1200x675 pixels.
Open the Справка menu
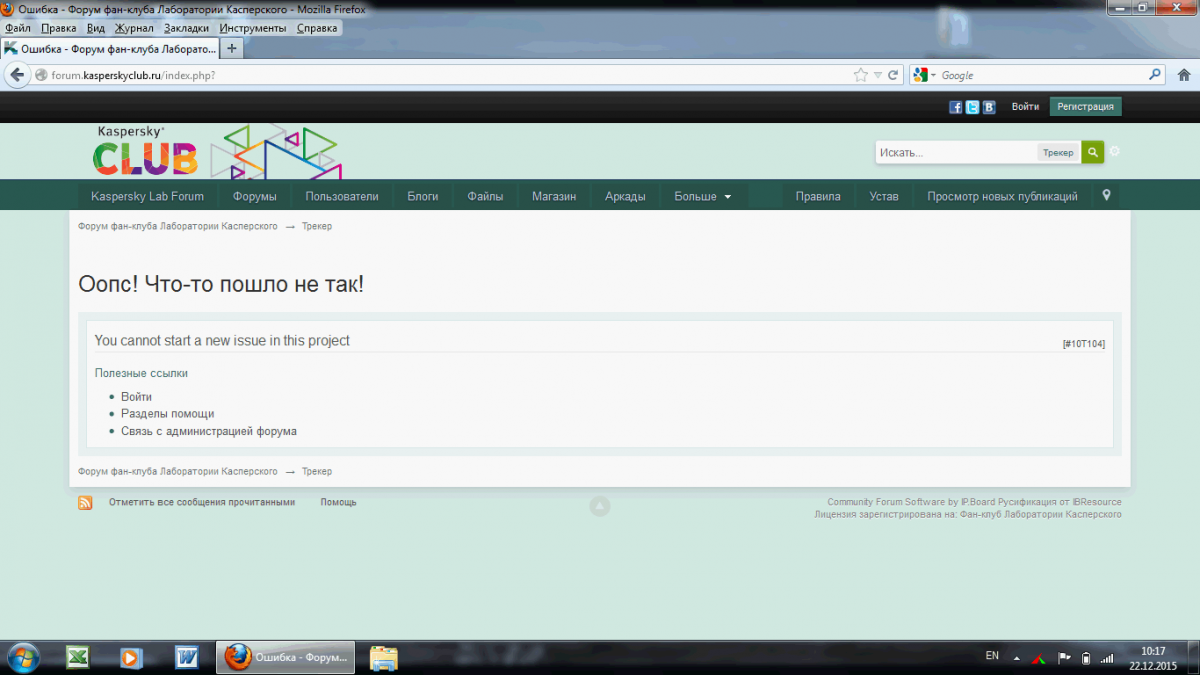pos(318,28)
